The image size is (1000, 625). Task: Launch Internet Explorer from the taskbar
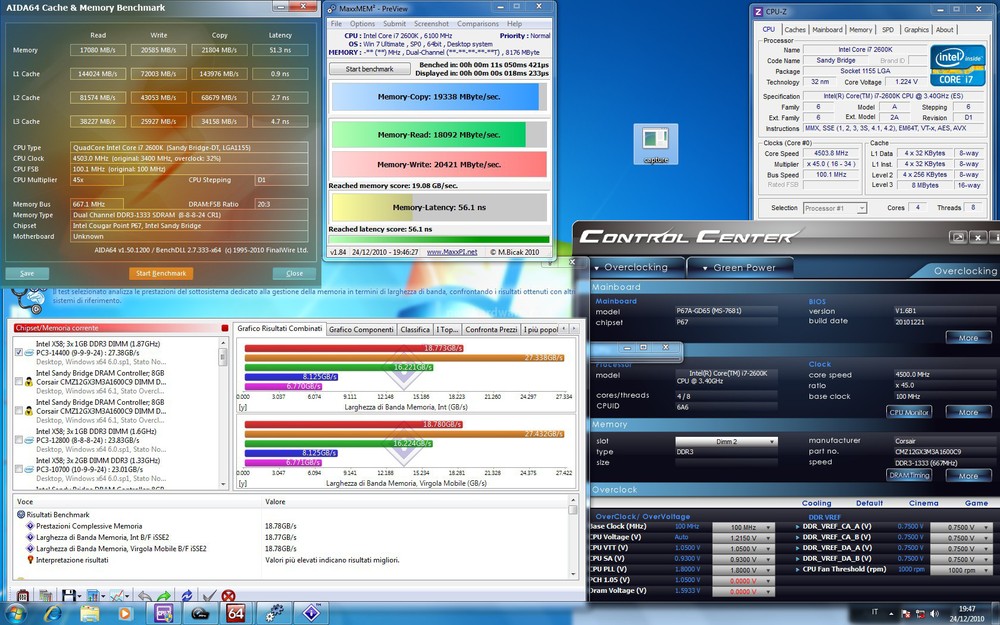click(52, 614)
